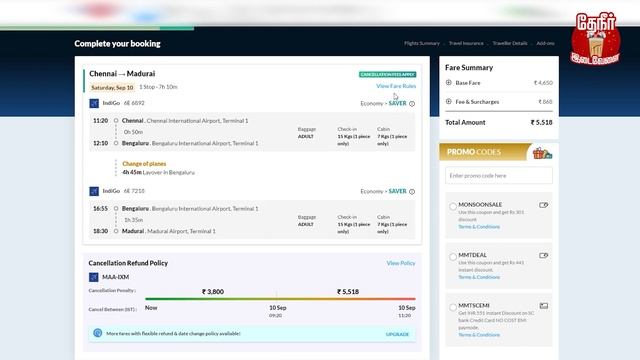Click the Tamil channel logo in corner
Screen dimensions: 640x360
pos(596,39)
